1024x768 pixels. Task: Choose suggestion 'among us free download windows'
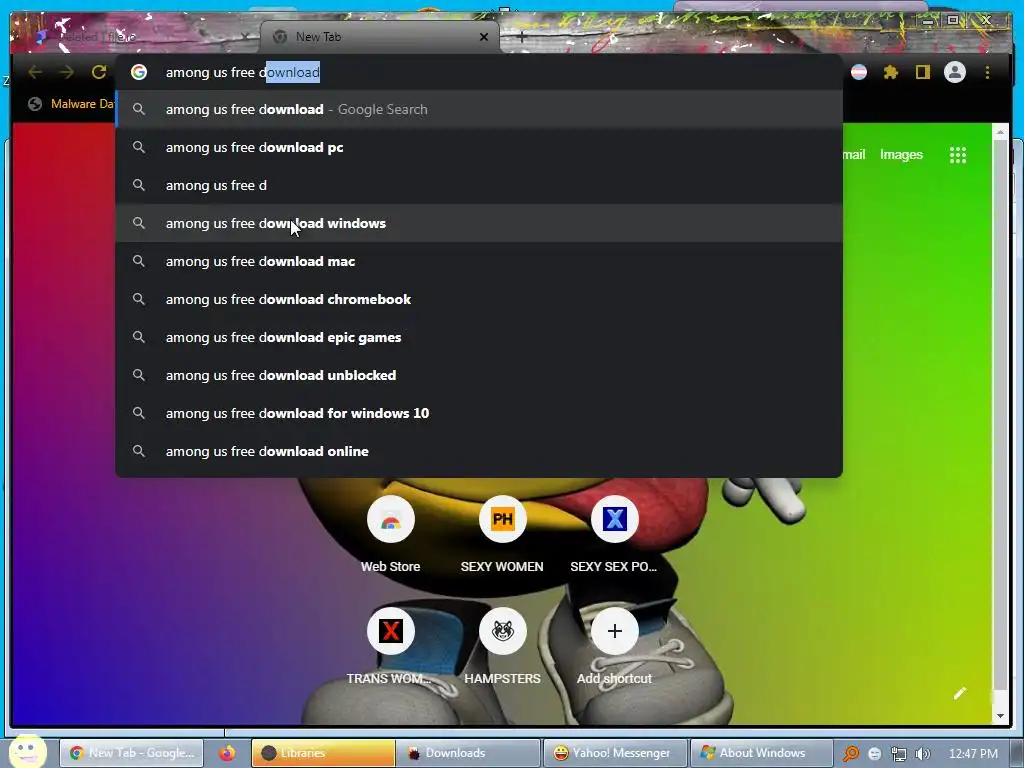[479, 223]
